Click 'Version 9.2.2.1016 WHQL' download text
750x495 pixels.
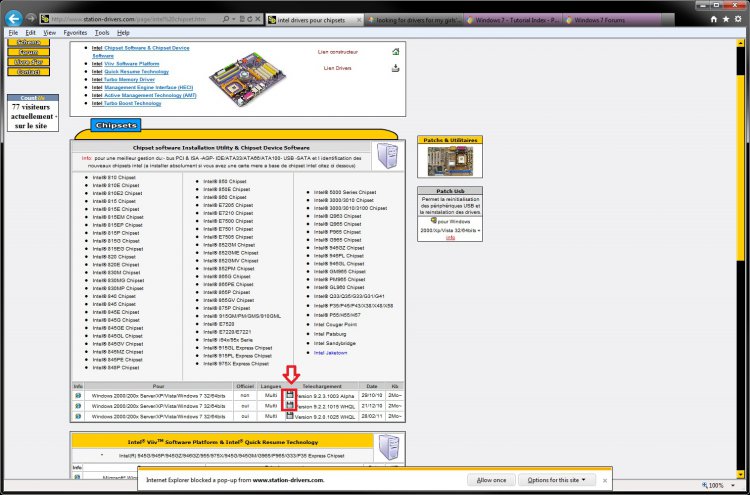[x=325, y=406]
